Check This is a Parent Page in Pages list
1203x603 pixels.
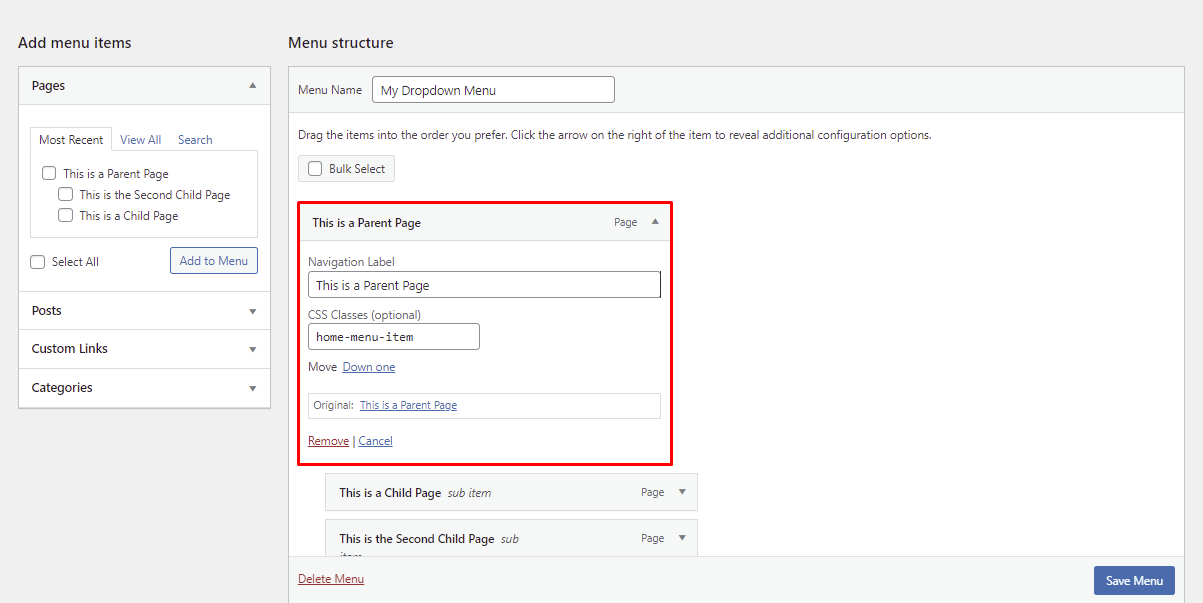coord(49,172)
